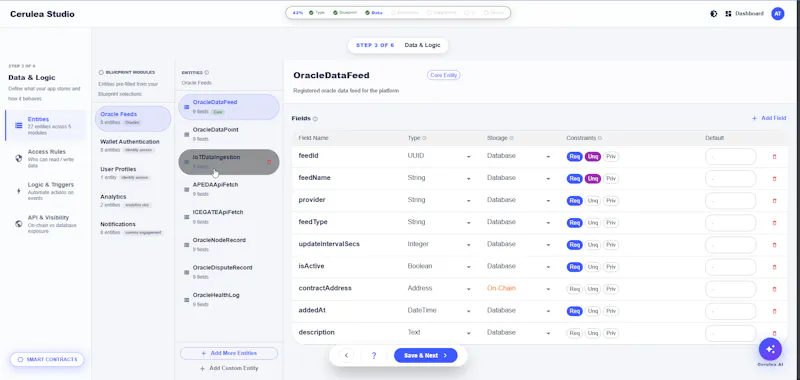Delete the isActive field

coord(774,267)
